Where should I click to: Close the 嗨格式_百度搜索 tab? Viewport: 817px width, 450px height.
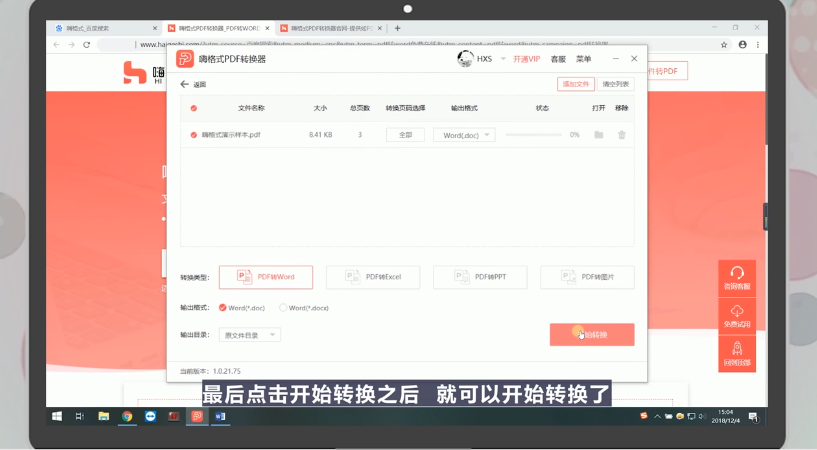155,28
